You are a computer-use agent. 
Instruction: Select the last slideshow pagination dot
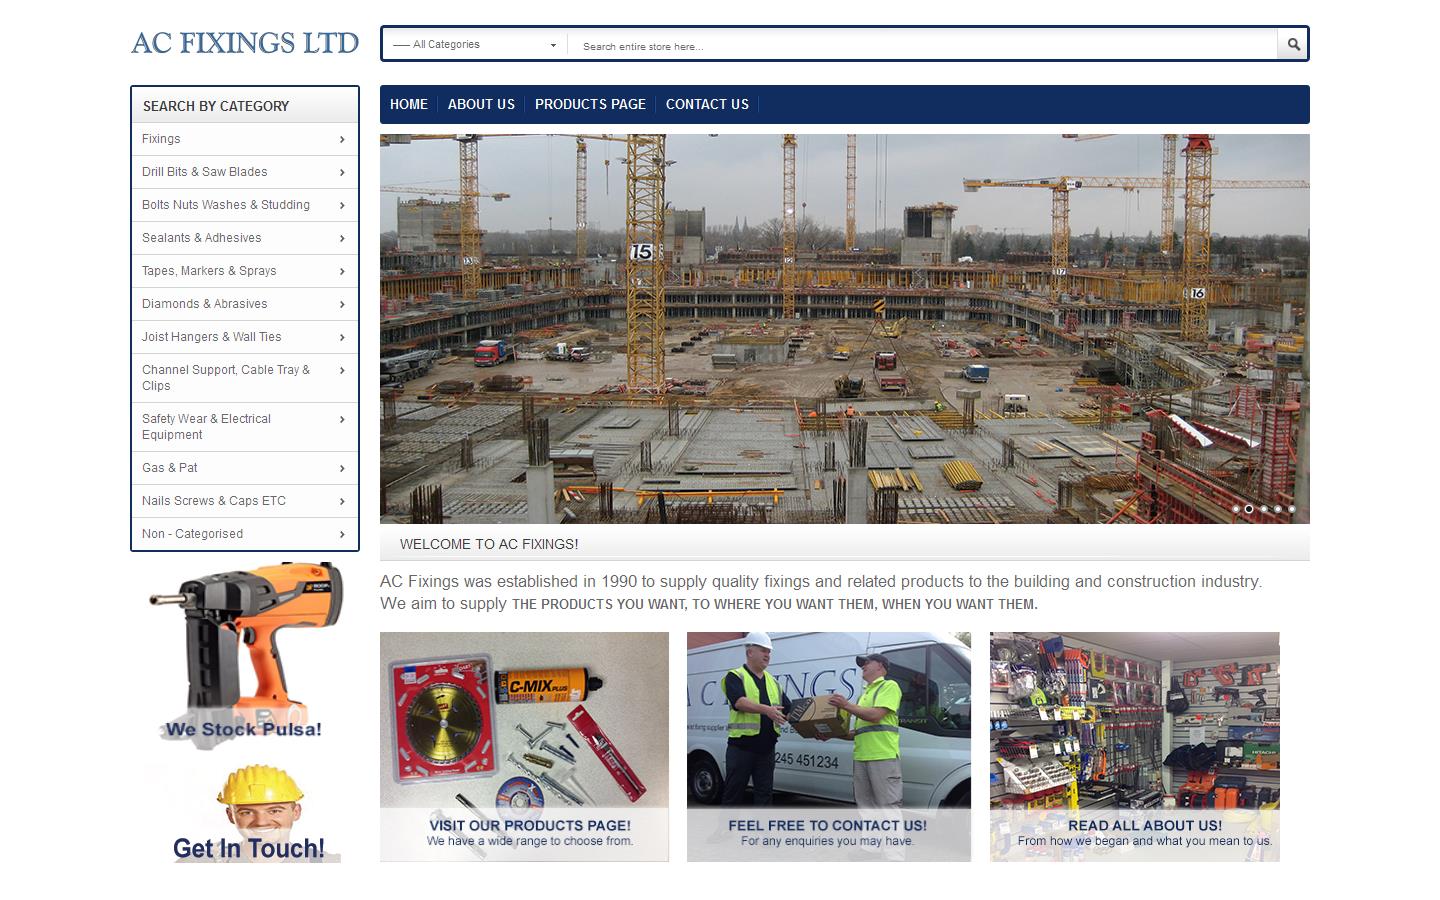[x=1292, y=509]
